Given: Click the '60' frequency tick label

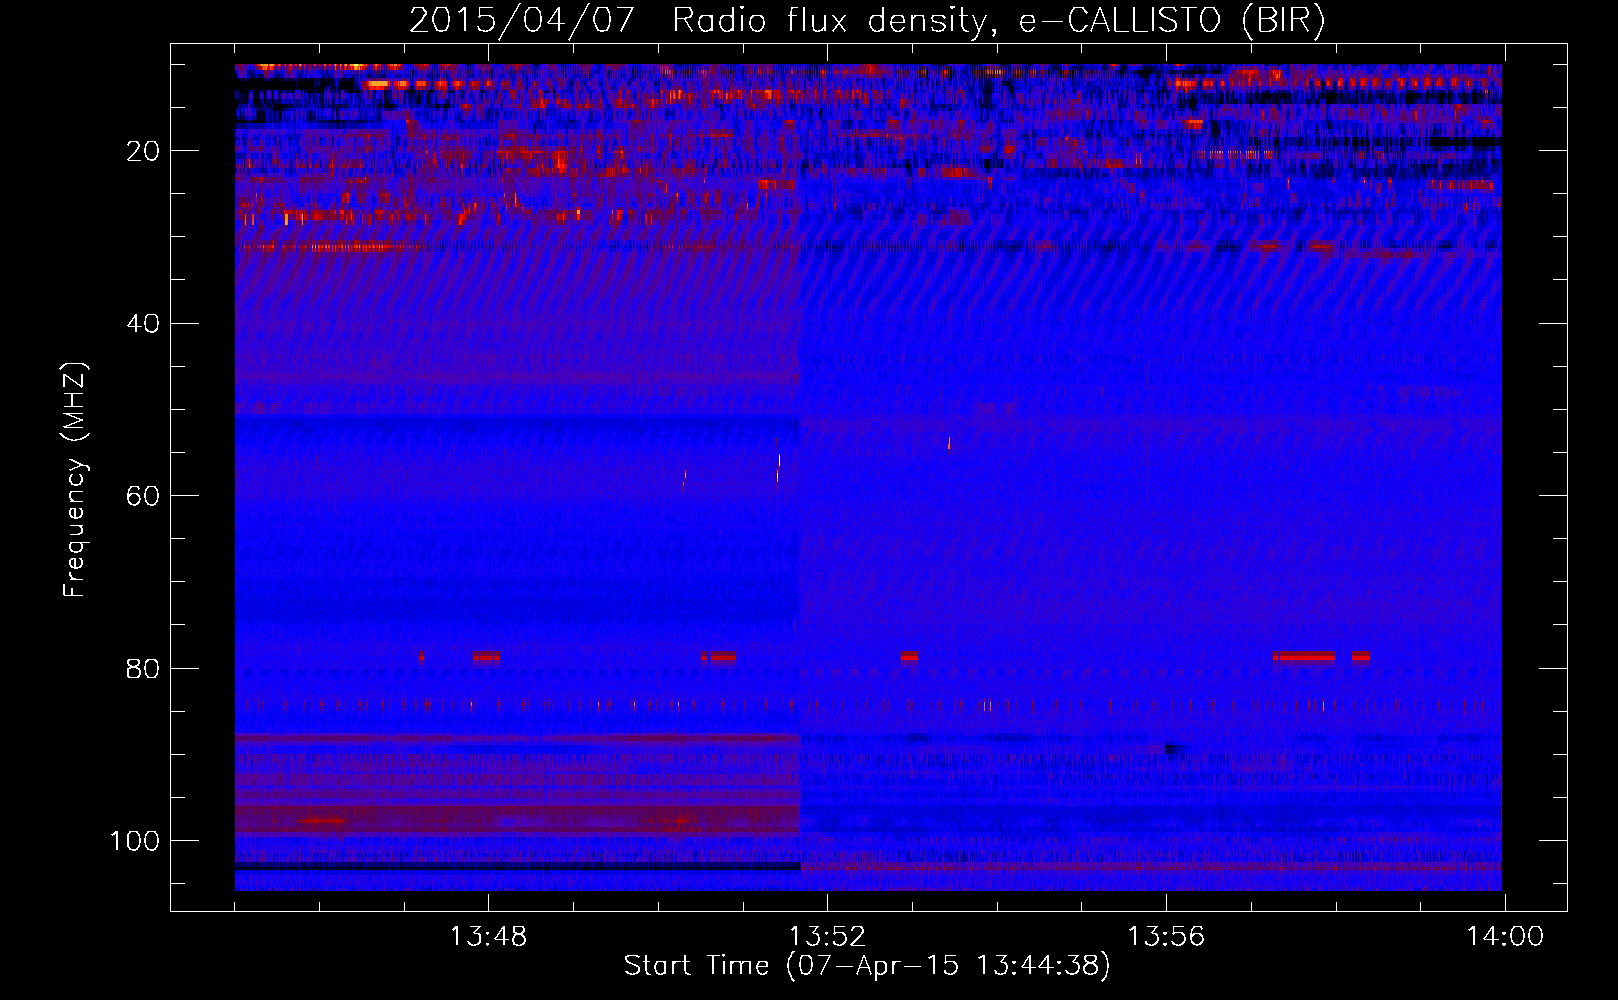Looking at the screenshot, I should coord(143,496).
